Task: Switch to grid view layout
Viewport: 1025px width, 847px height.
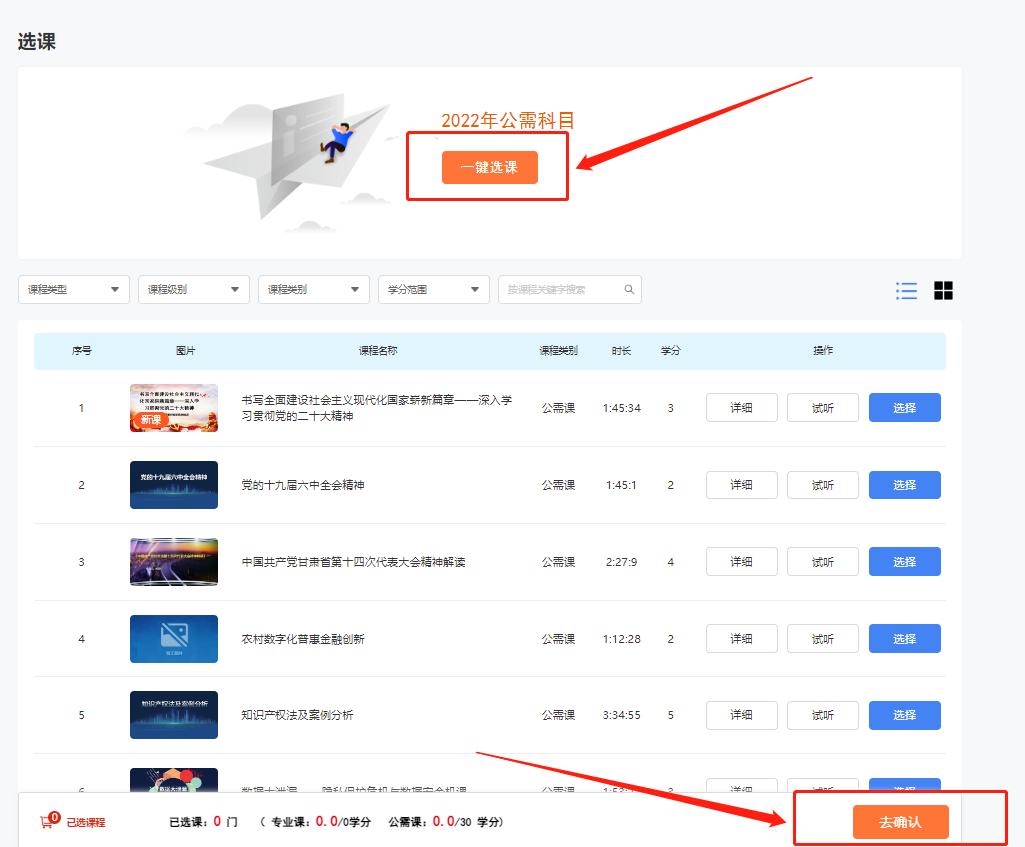Action: click(x=942, y=290)
